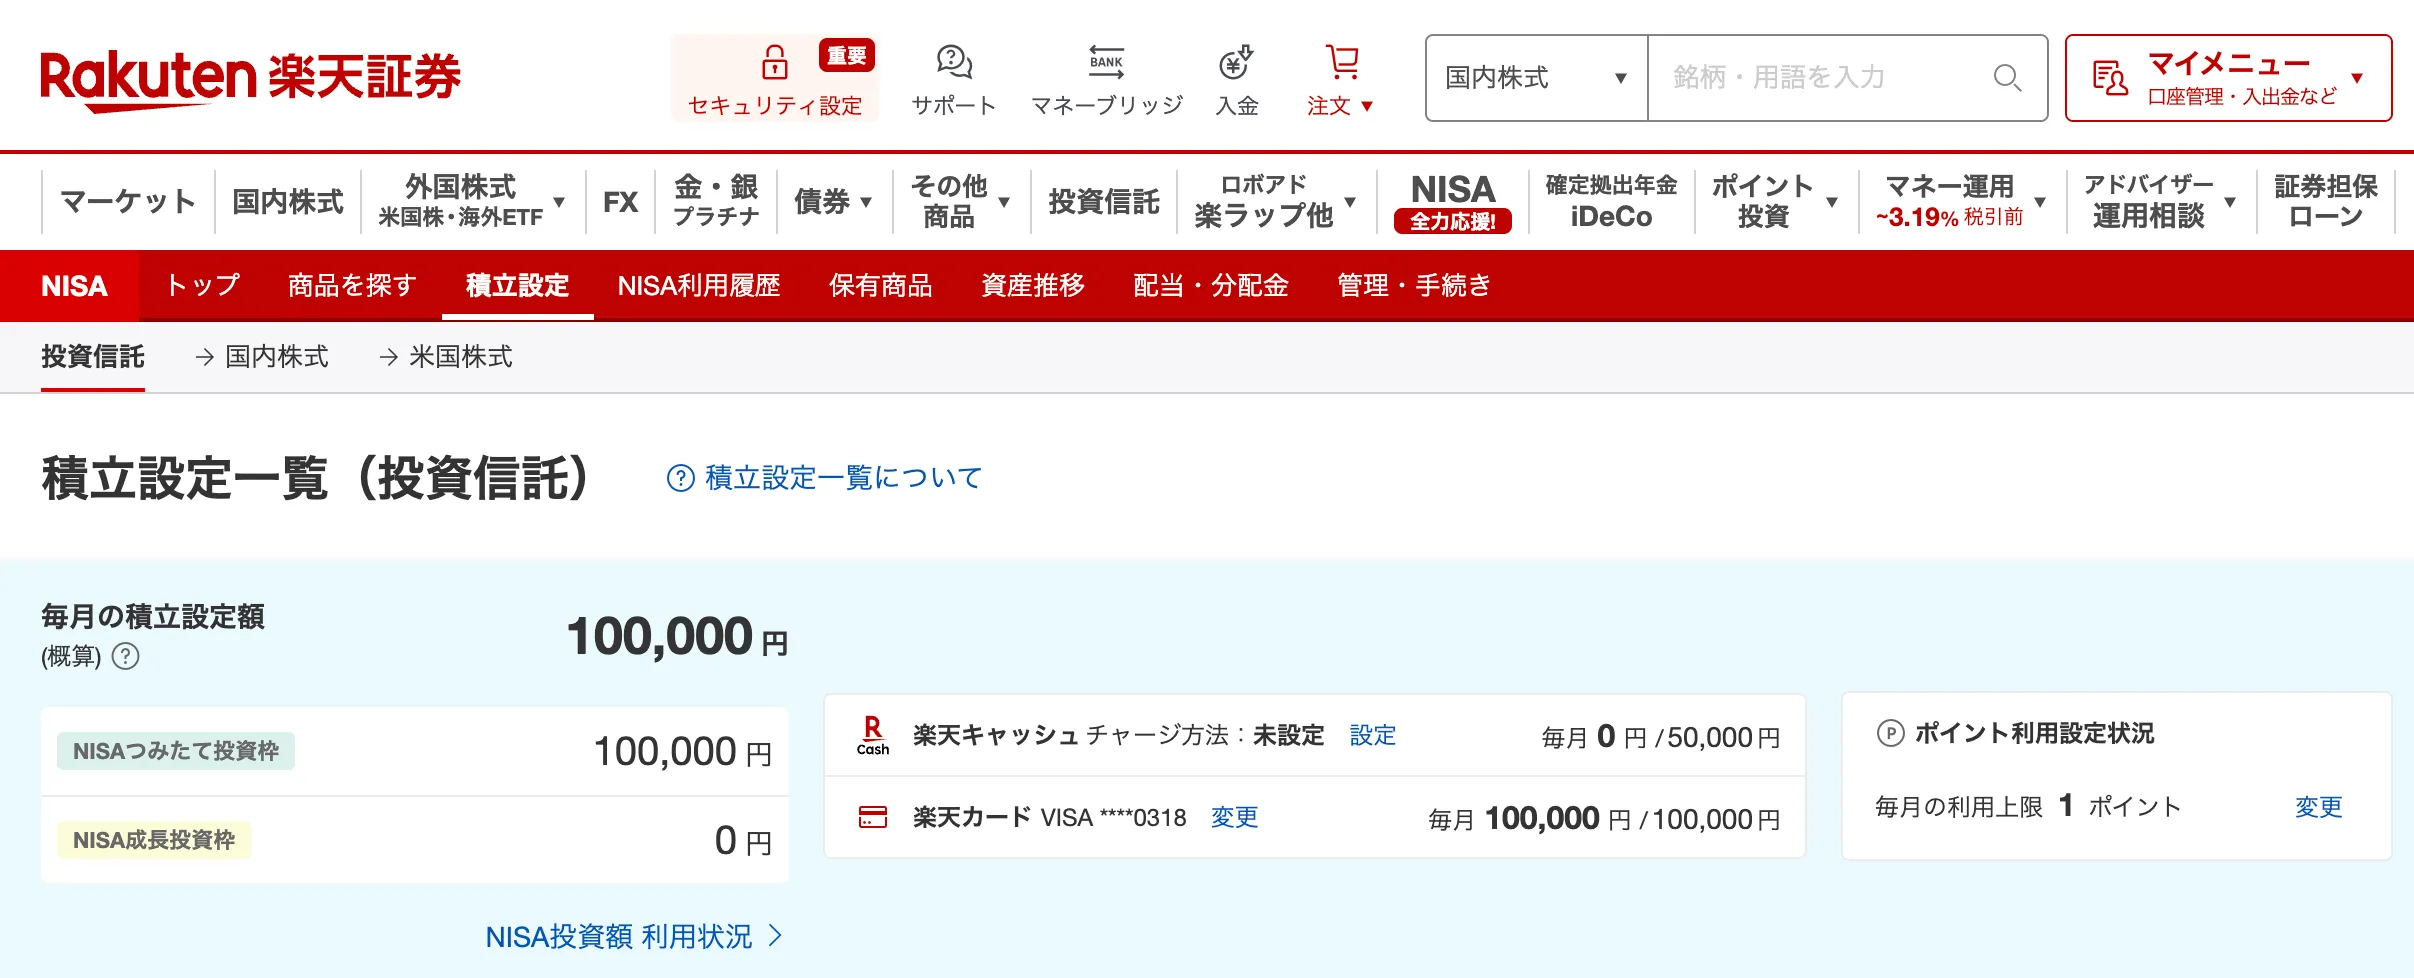Open the 国内株式 search category dropdown
Image resolution: width=2414 pixels, height=978 pixels.
click(x=1536, y=78)
